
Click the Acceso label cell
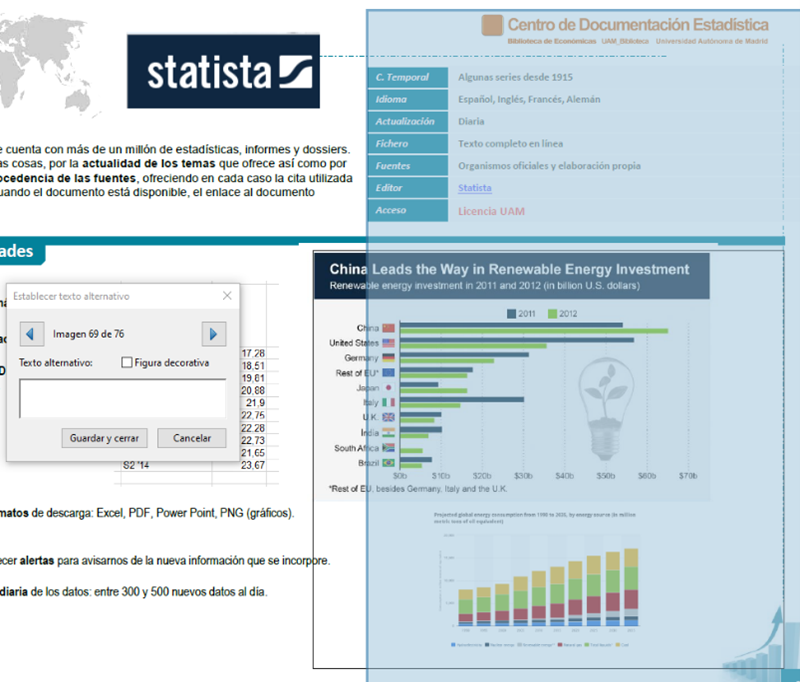(x=408, y=210)
